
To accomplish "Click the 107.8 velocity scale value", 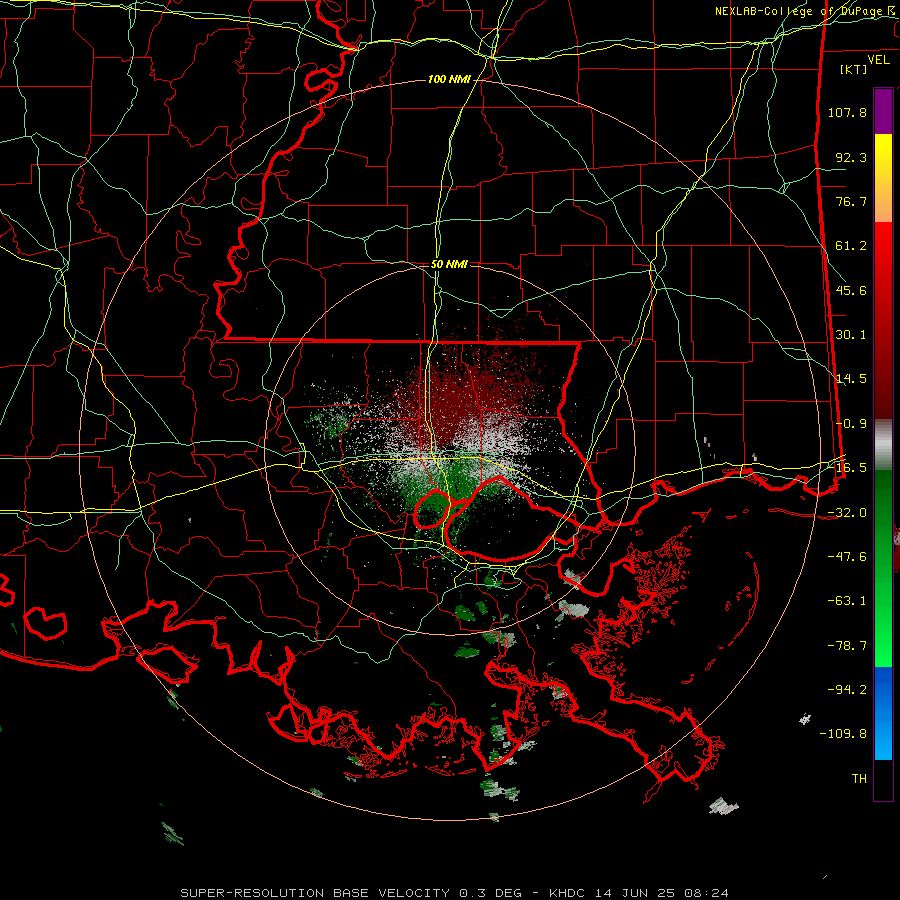I will pos(847,112).
